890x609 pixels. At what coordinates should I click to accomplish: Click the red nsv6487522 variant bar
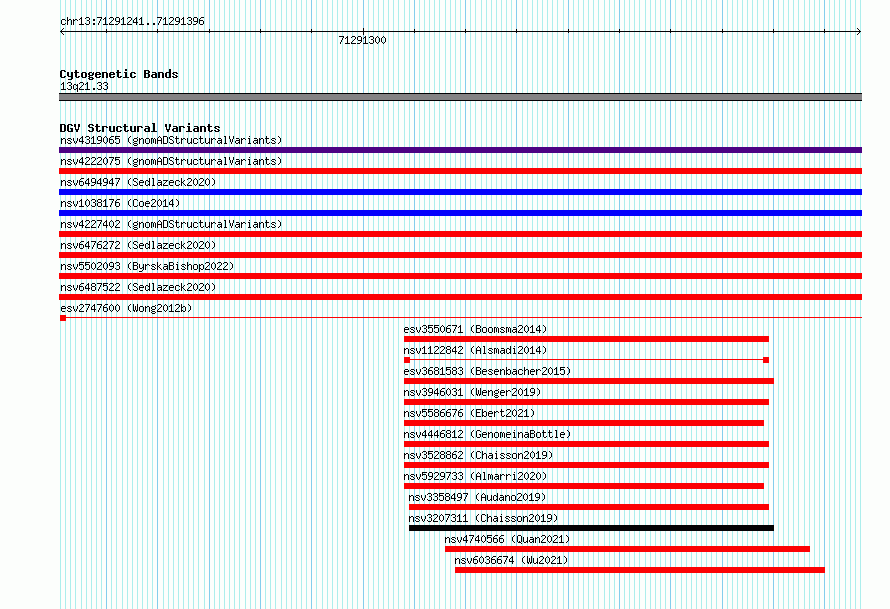(x=460, y=297)
